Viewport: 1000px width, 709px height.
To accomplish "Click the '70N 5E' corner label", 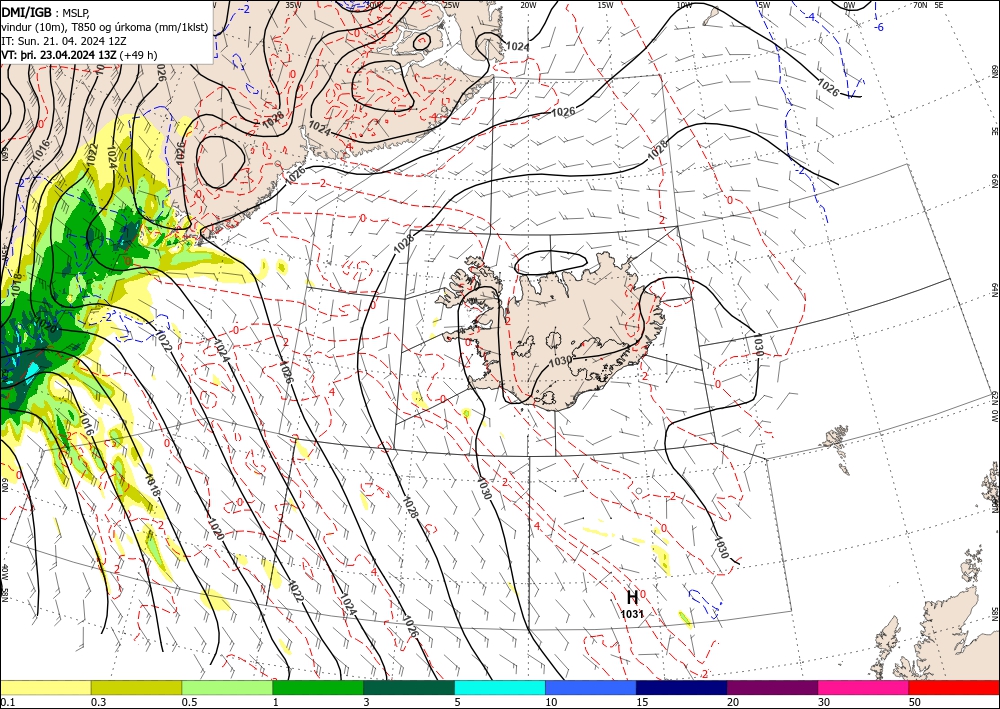I will [x=928, y=5].
